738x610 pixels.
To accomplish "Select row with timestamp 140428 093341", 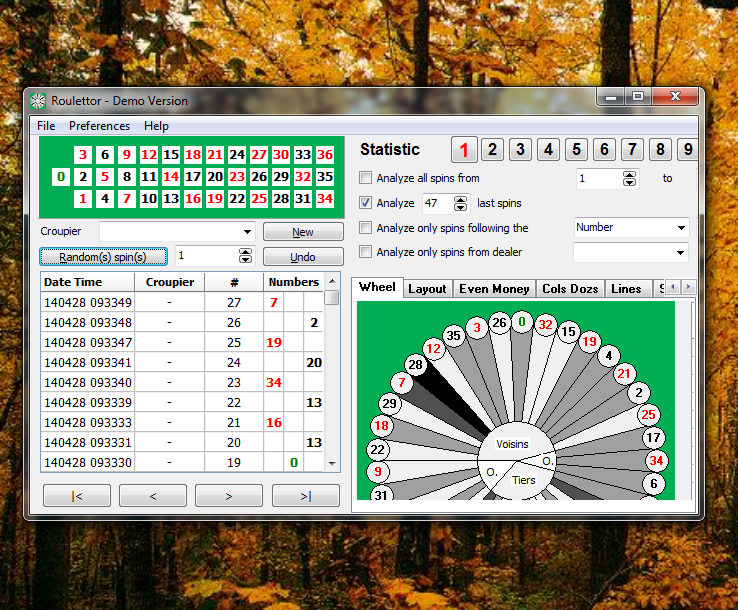I will click(x=182, y=362).
